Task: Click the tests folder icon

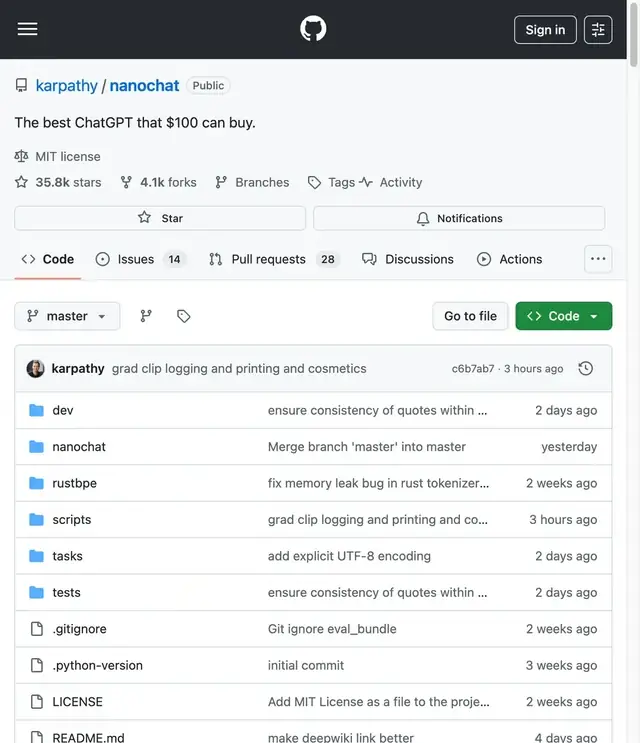Action: coord(36,592)
